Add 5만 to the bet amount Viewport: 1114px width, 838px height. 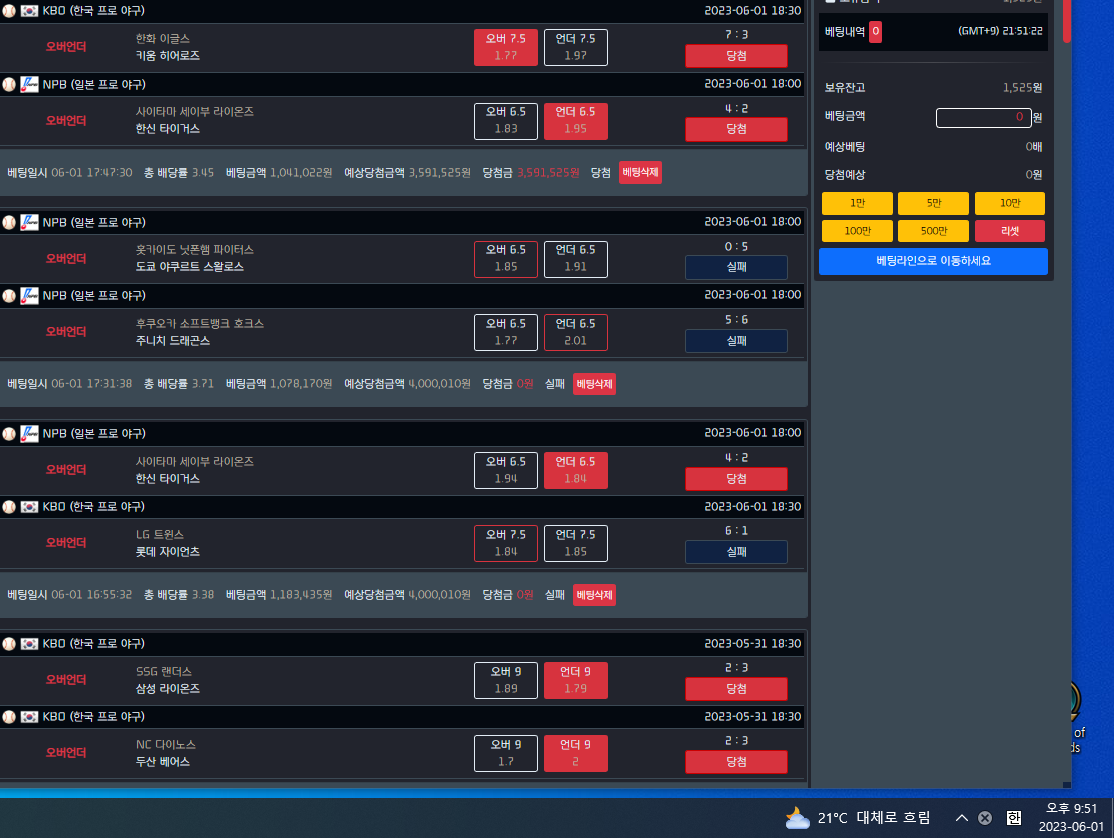[x=934, y=203]
